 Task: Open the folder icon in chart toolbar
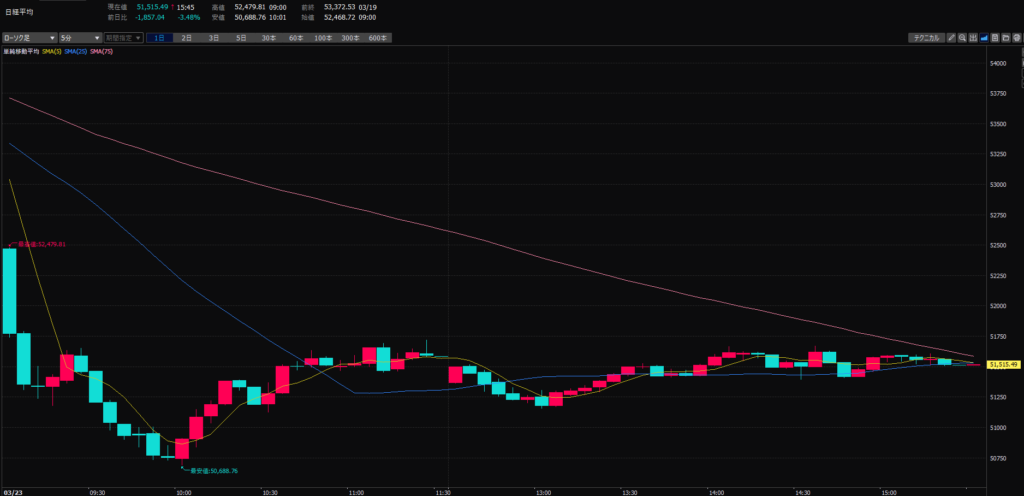1007,38
